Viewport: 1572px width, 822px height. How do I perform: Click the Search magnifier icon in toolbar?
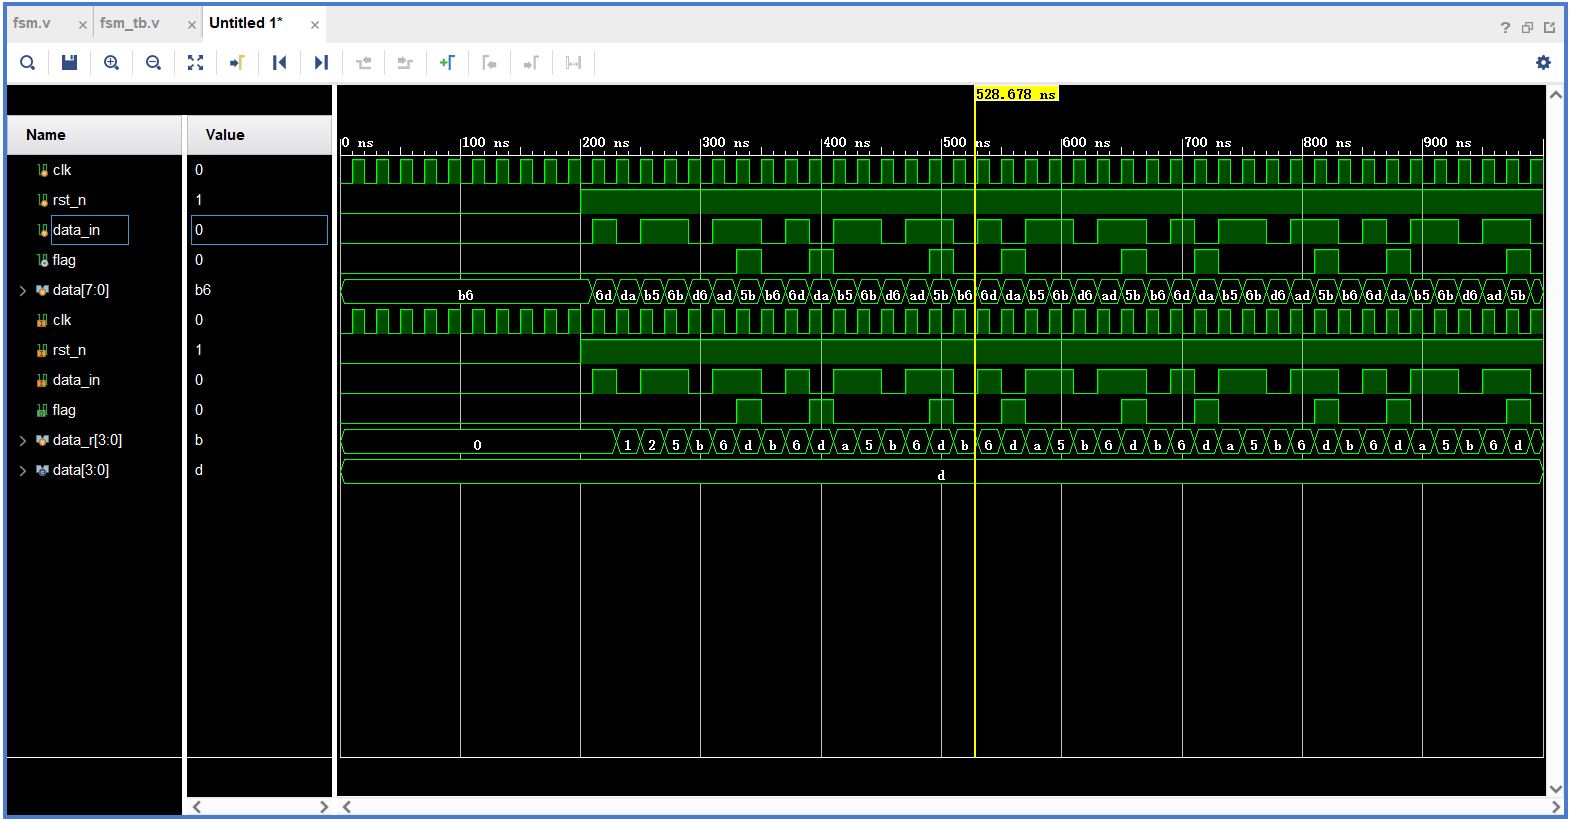28,63
